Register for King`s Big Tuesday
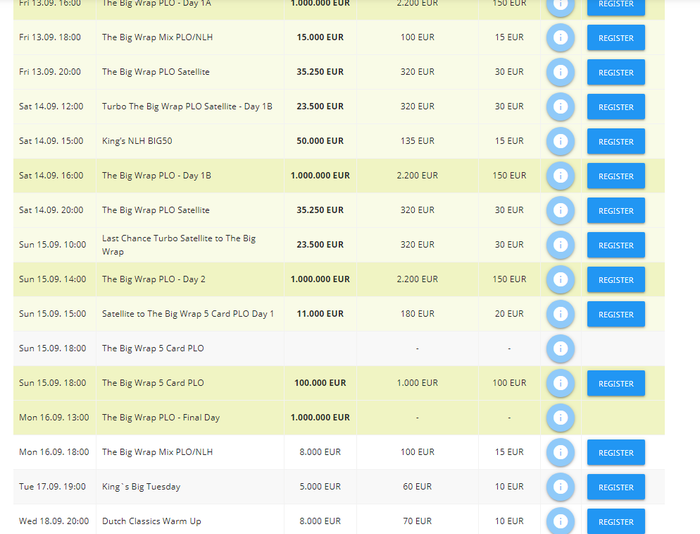 (x=616, y=487)
